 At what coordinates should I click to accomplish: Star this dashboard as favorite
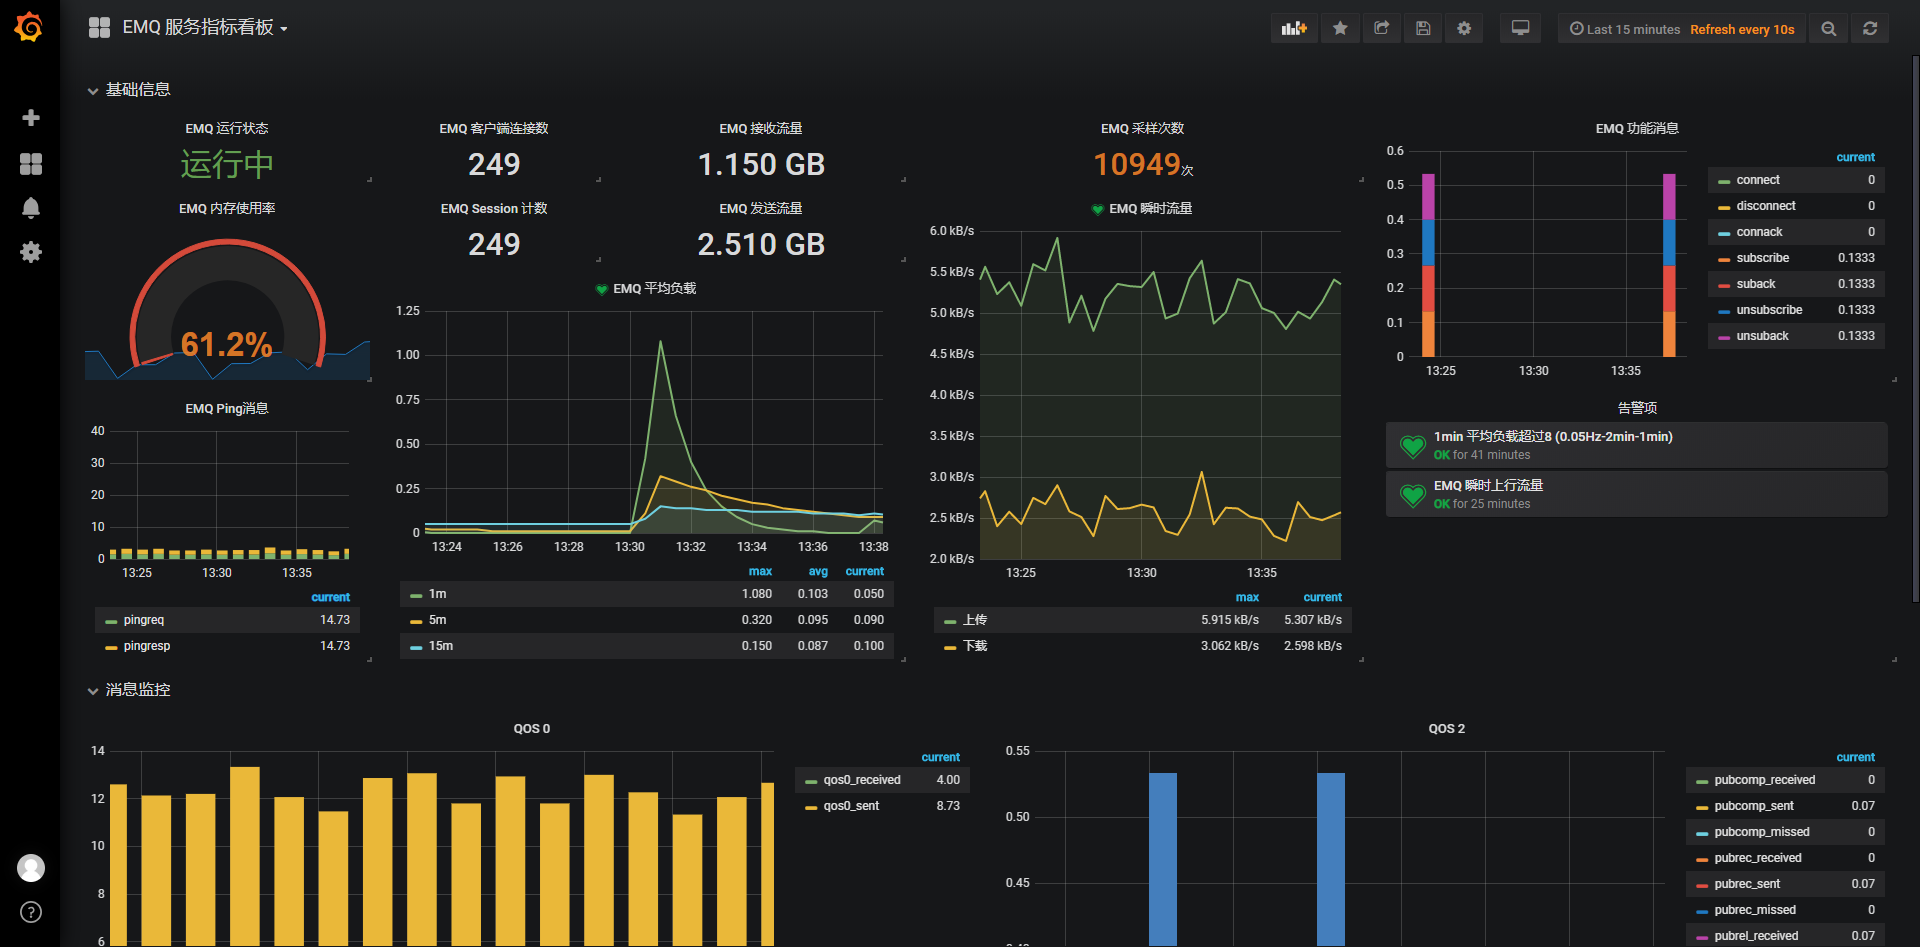[1340, 29]
